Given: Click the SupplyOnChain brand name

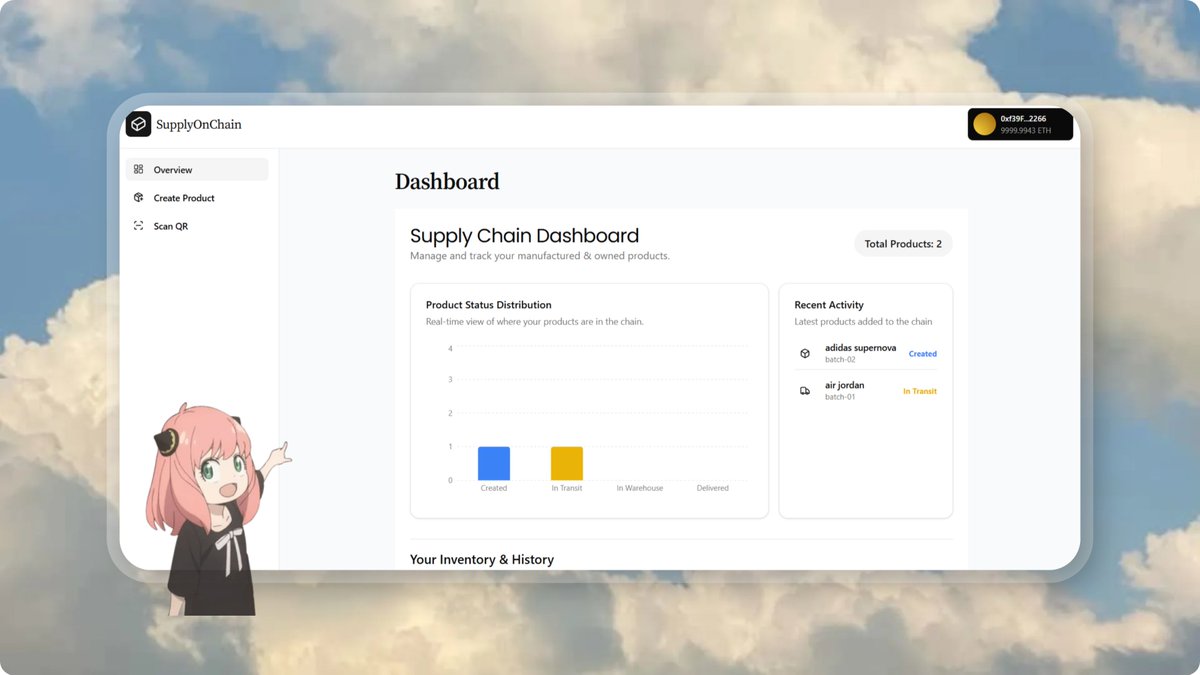Looking at the screenshot, I should [x=199, y=125].
